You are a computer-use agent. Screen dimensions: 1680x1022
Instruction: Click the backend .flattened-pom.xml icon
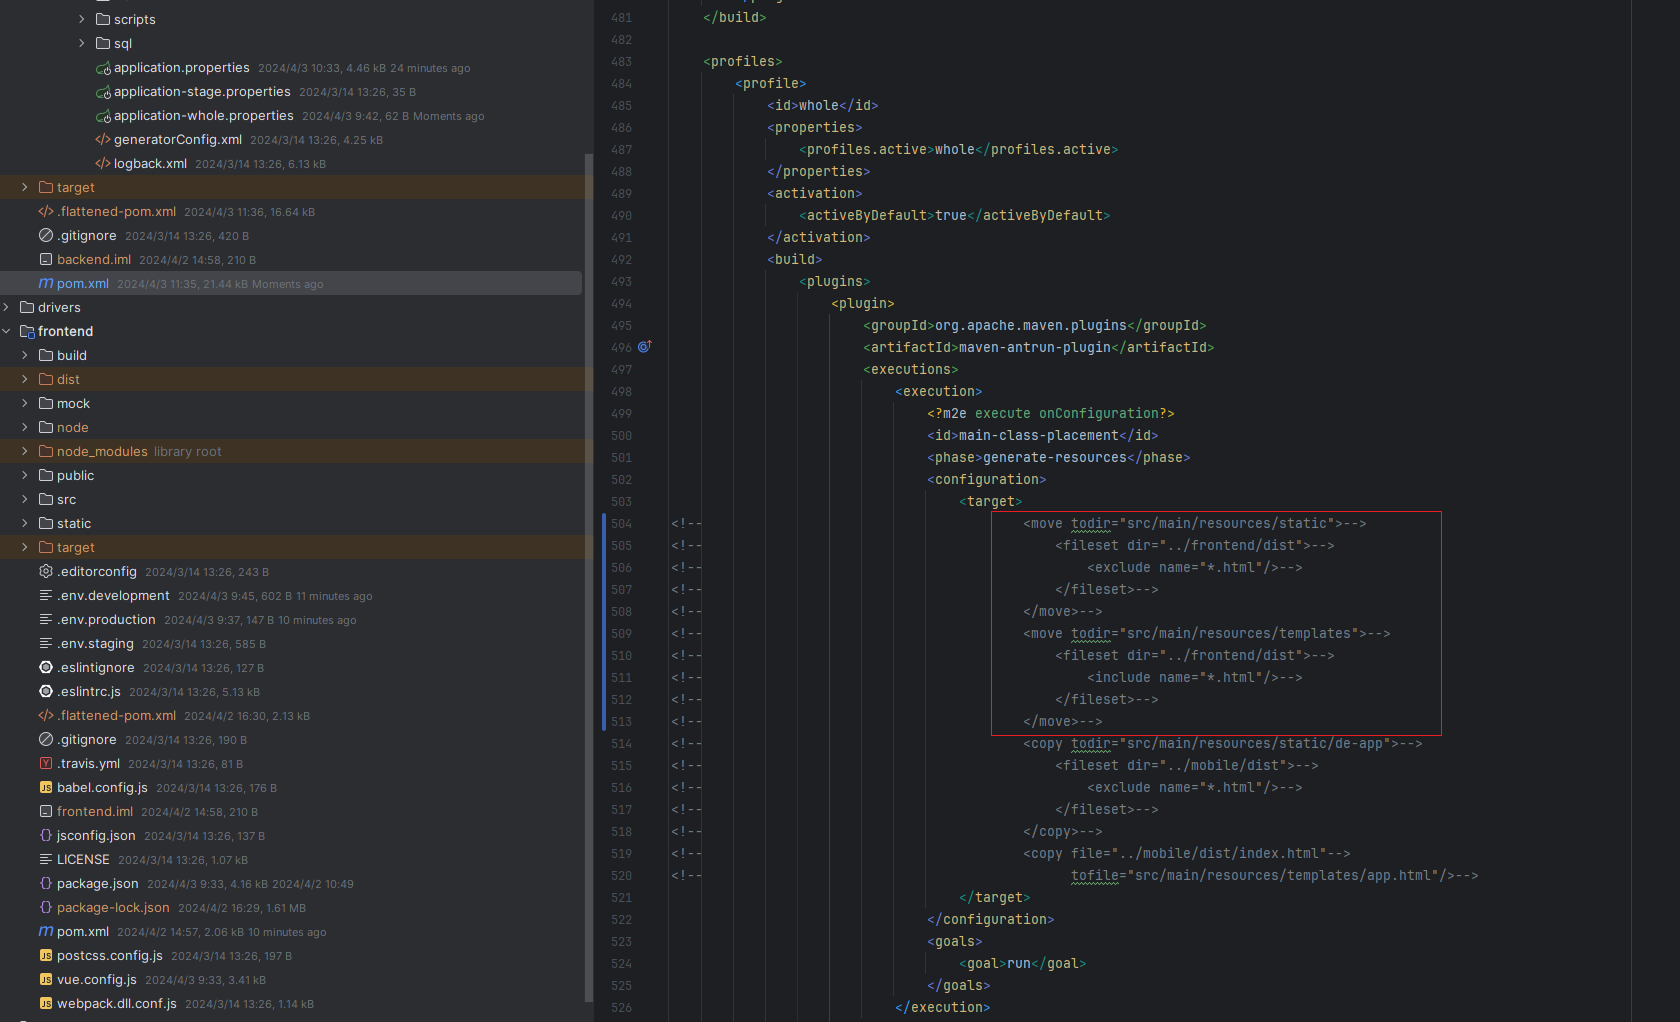point(46,211)
